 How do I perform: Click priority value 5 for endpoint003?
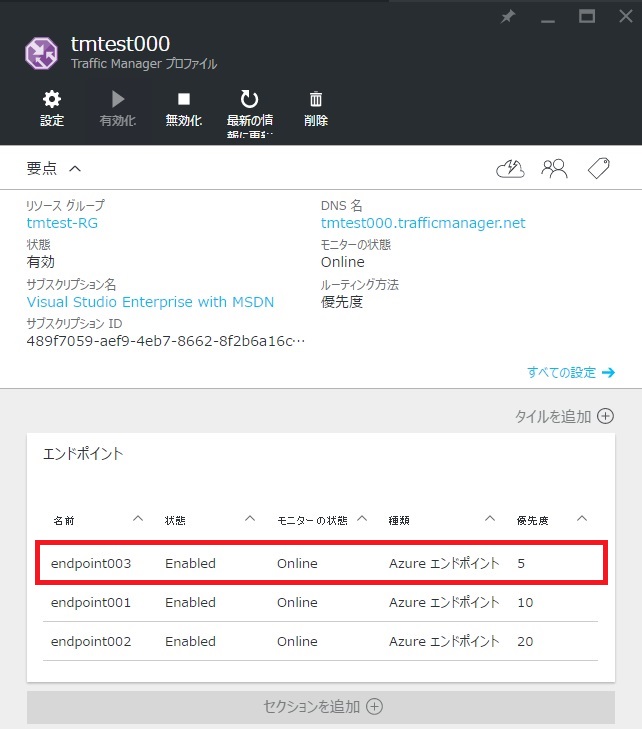pyautogui.click(x=521, y=563)
